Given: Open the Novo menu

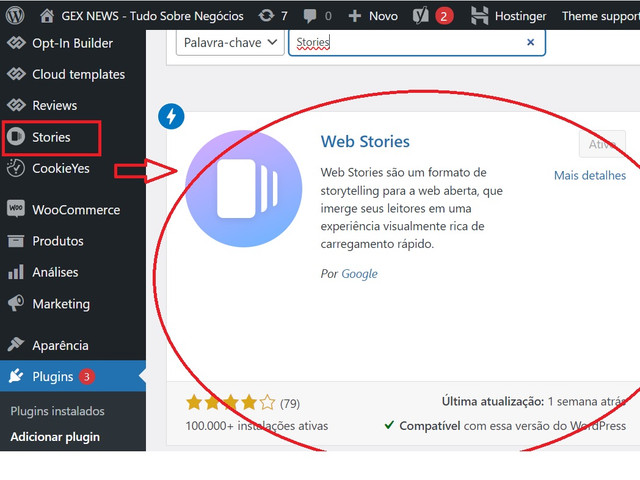Looking at the screenshot, I should [x=383, y=16].
